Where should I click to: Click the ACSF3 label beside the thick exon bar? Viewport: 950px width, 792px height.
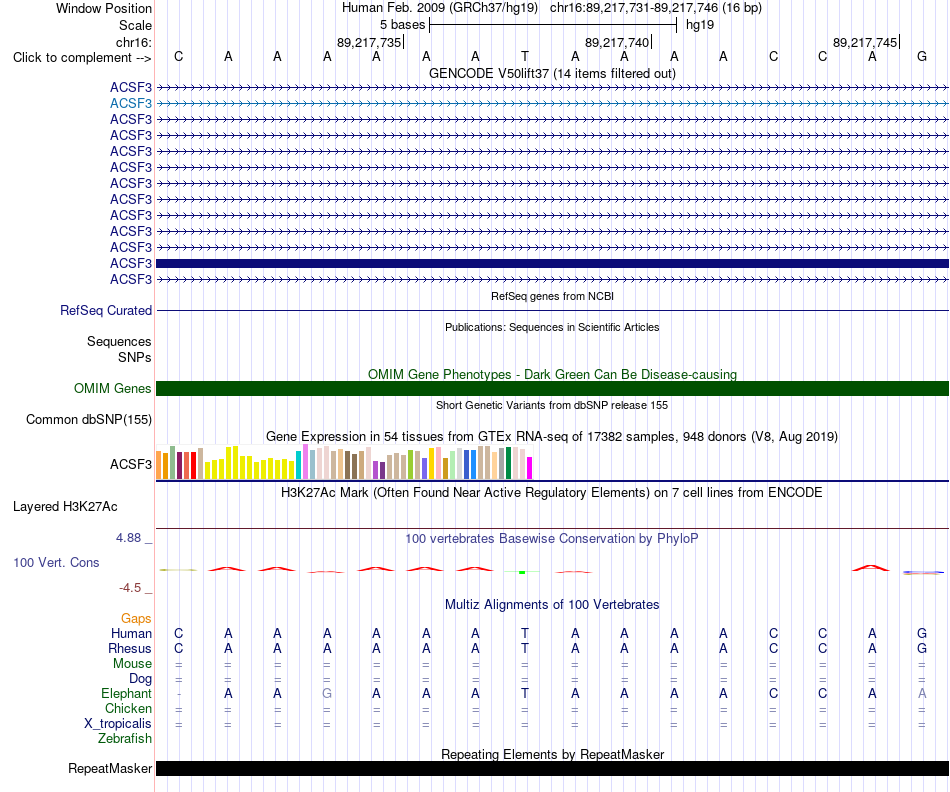click(x=131, y=264)
